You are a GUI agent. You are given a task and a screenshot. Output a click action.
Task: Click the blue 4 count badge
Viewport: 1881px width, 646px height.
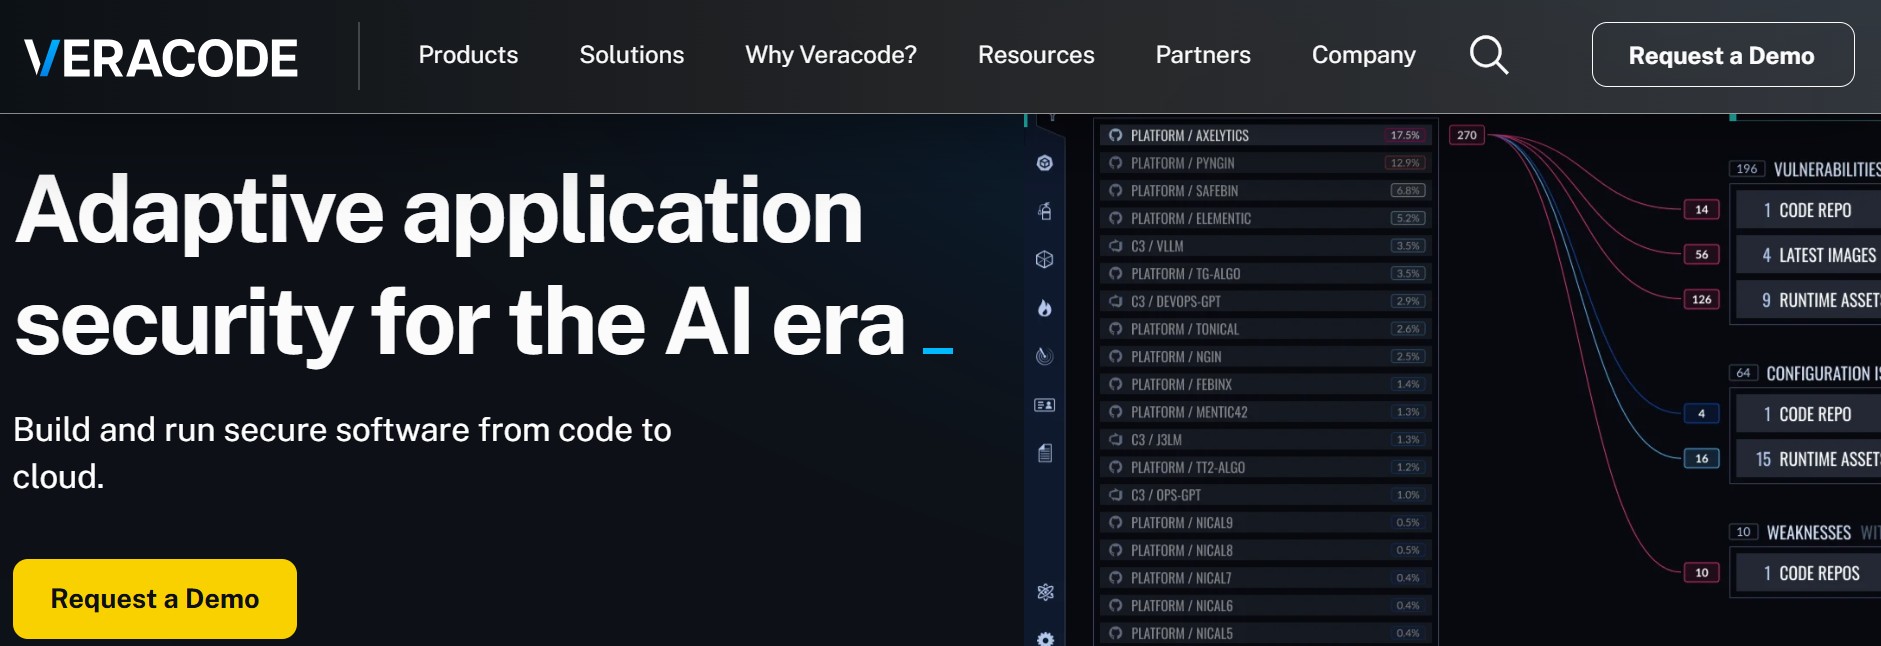(1702, 413)
